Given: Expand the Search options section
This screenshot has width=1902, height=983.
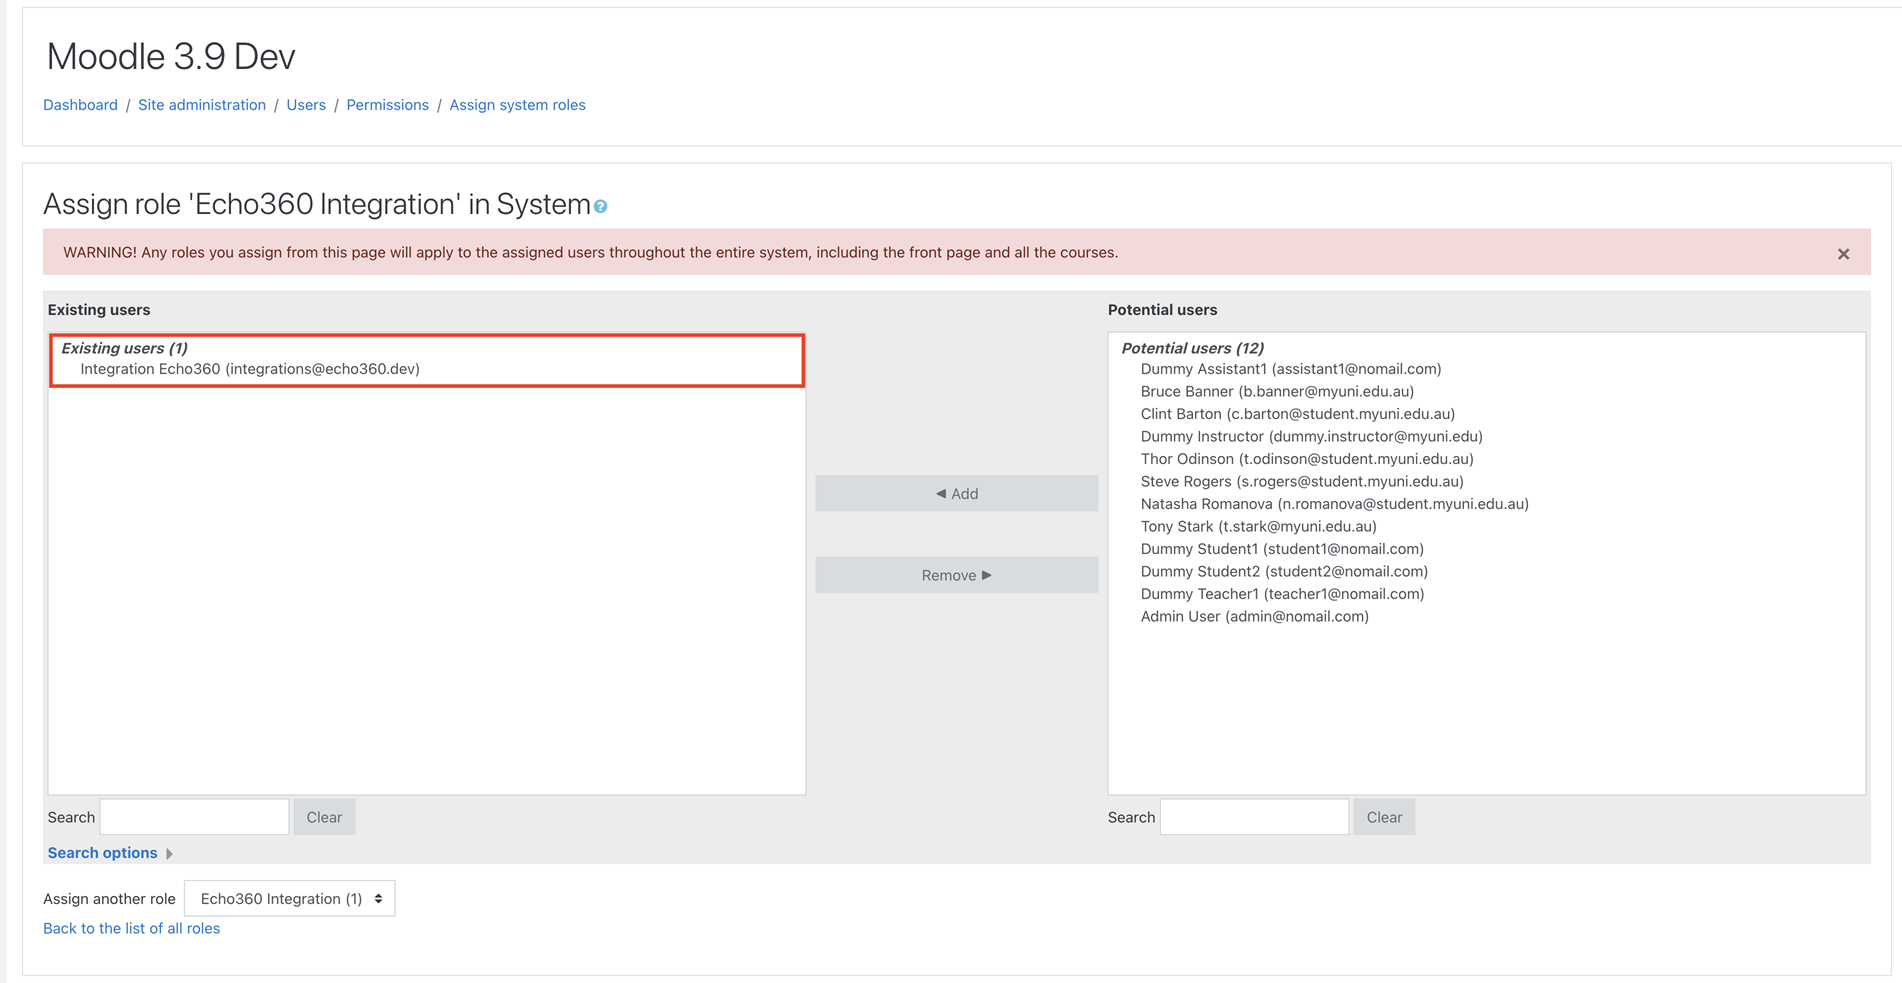Looking at the screenshot, I should [110, 853].
